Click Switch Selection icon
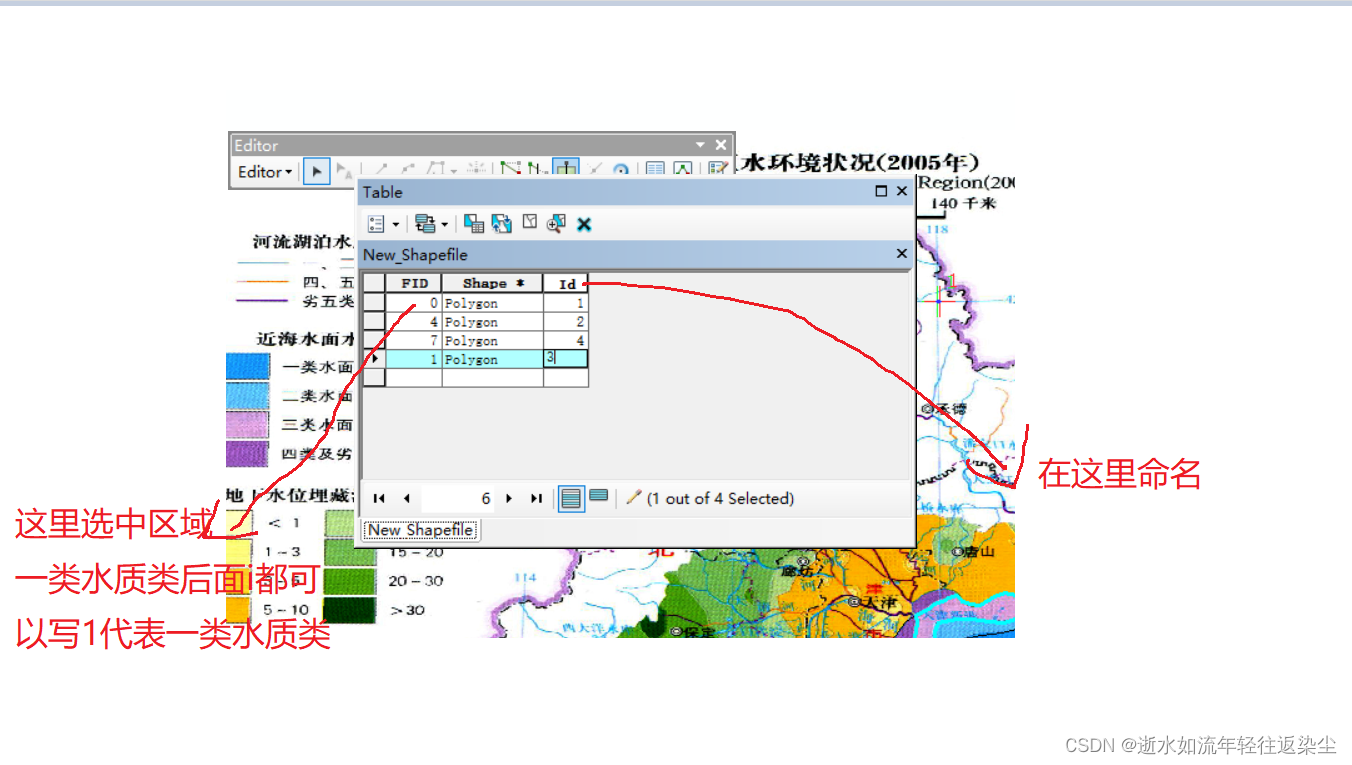1352x765 pixels. click(x=502, y=224)
